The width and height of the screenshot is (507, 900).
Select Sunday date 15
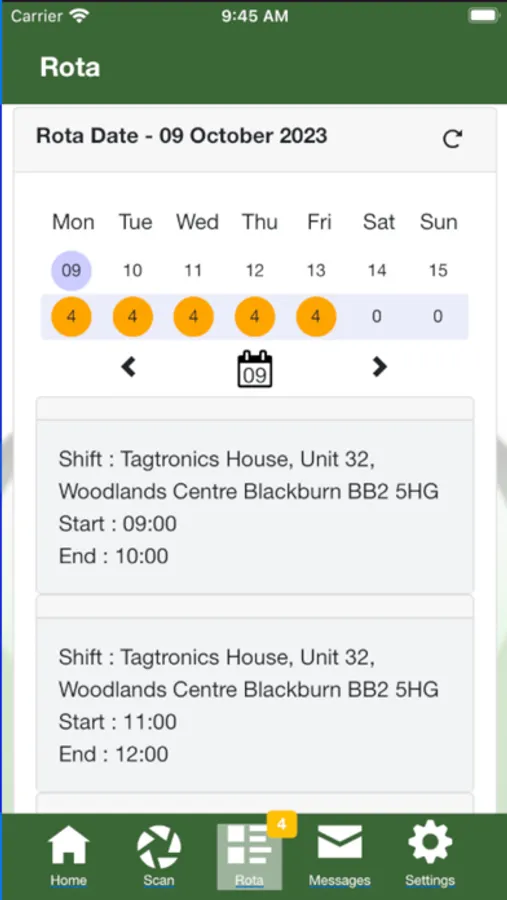(438, 270)
